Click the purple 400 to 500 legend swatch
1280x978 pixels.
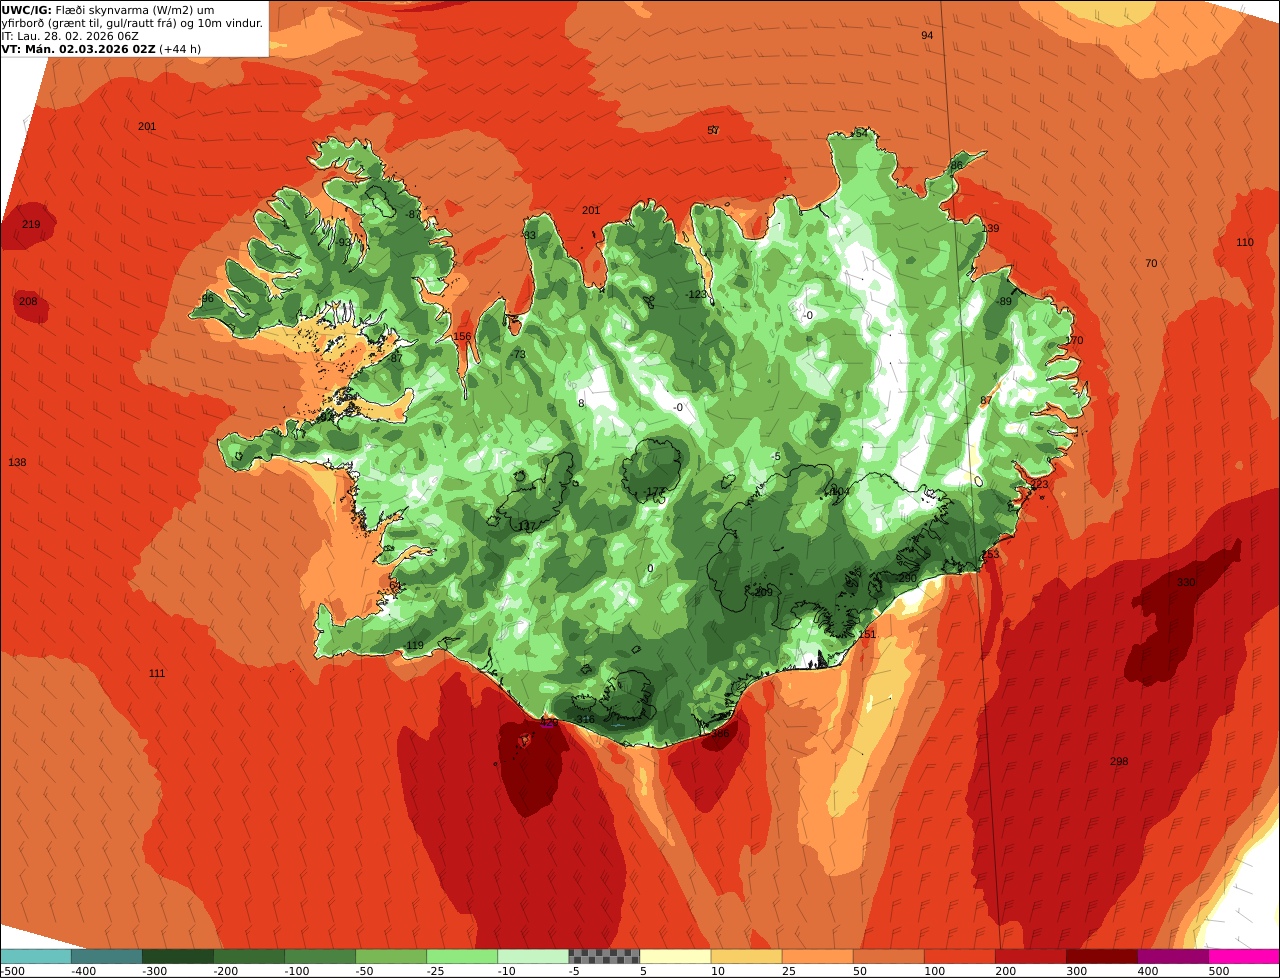click(1171, 956)
